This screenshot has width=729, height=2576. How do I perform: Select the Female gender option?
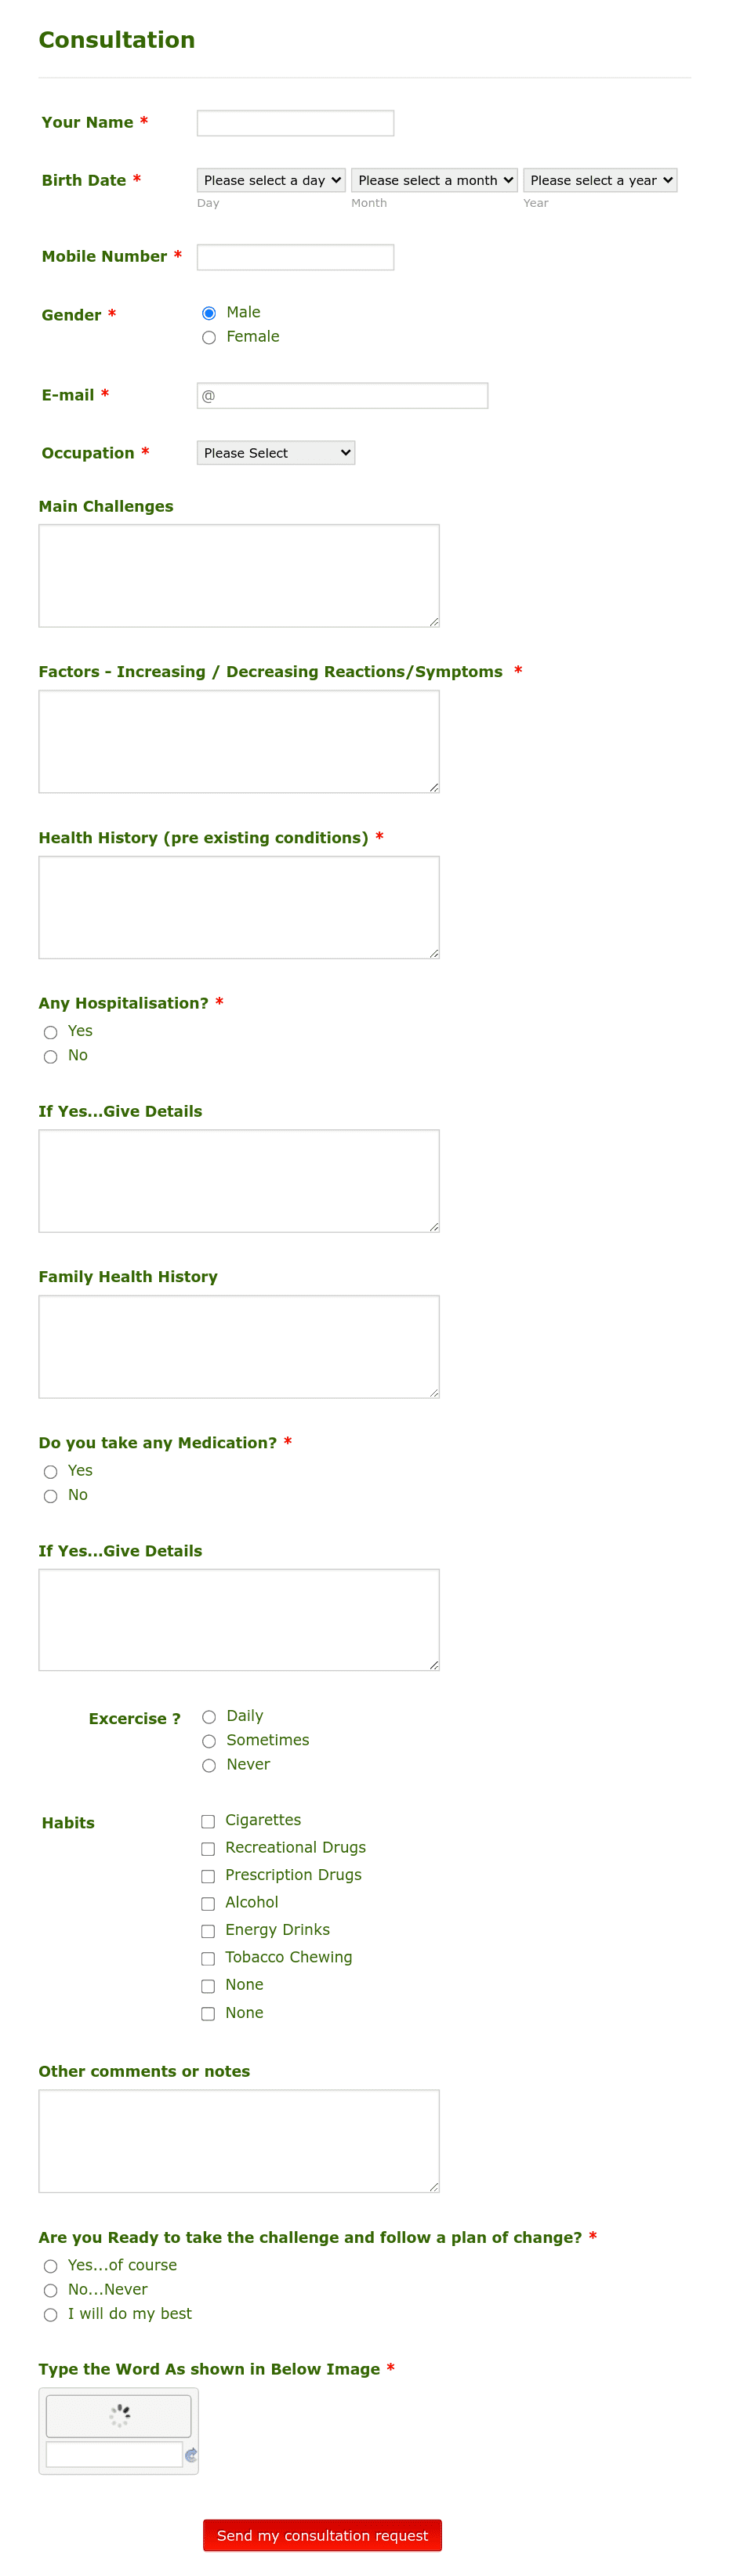(x=209, y=337)
